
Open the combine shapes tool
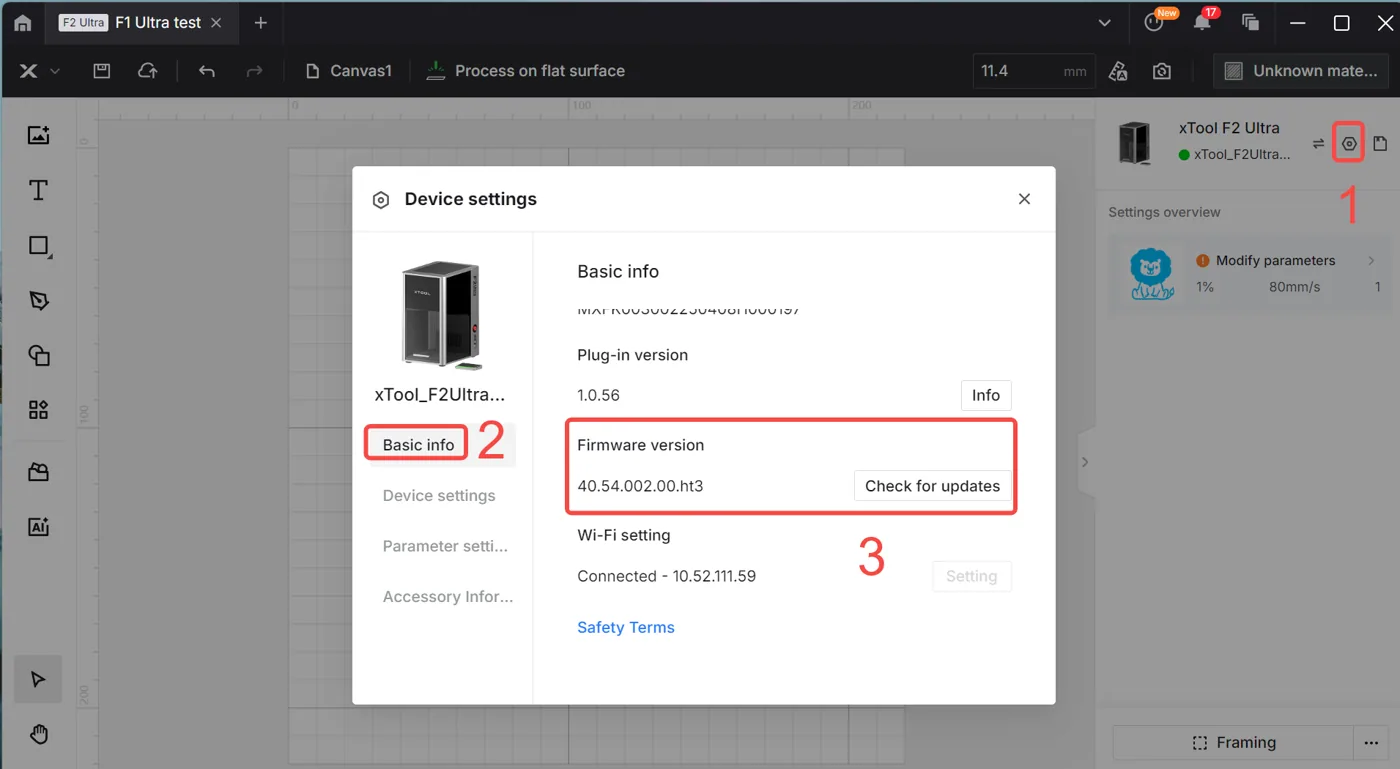click(x=39, y=355)
